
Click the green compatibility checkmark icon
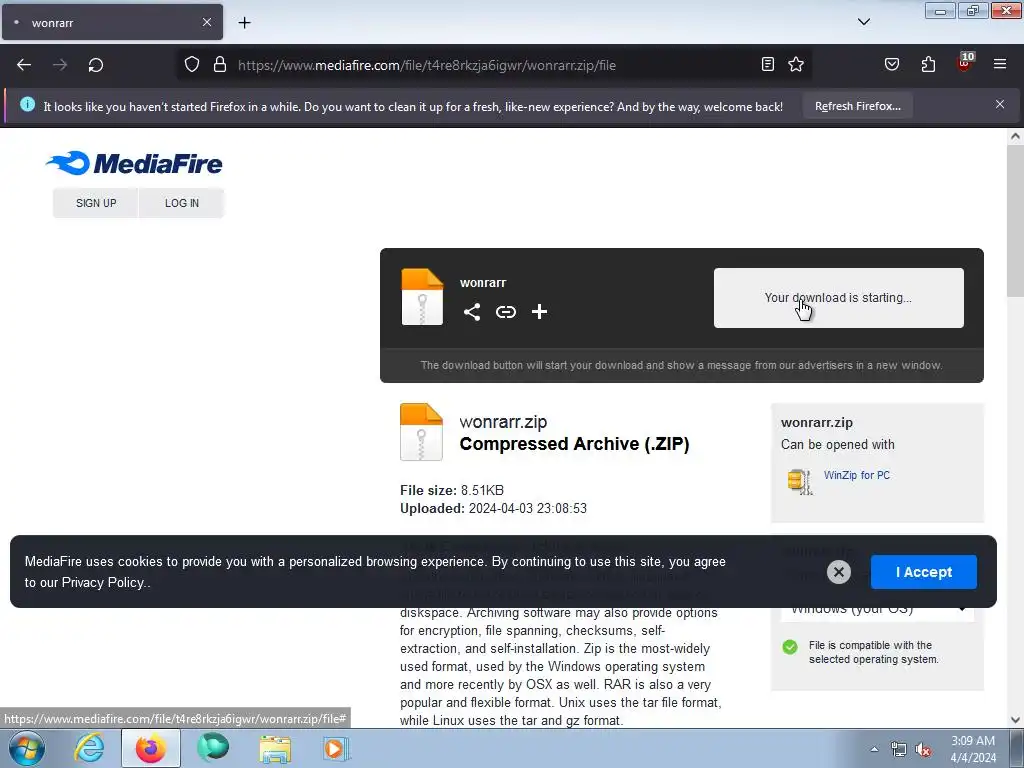pos(790,647)
